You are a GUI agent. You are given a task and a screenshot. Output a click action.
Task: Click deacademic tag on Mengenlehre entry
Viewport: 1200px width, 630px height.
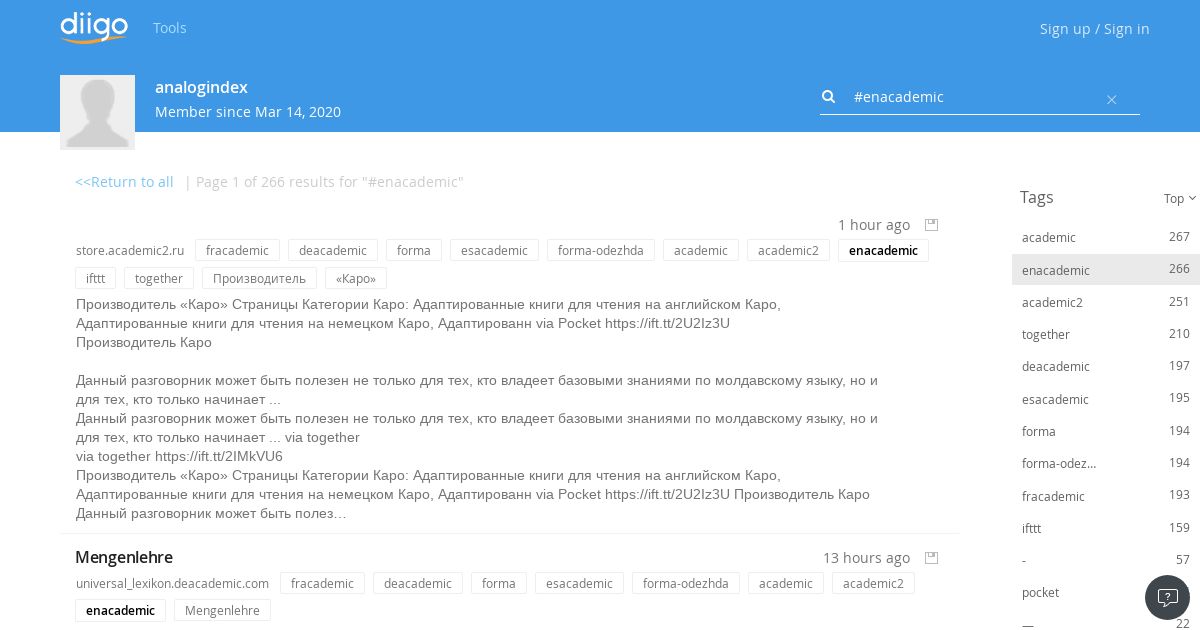[418, 583]
